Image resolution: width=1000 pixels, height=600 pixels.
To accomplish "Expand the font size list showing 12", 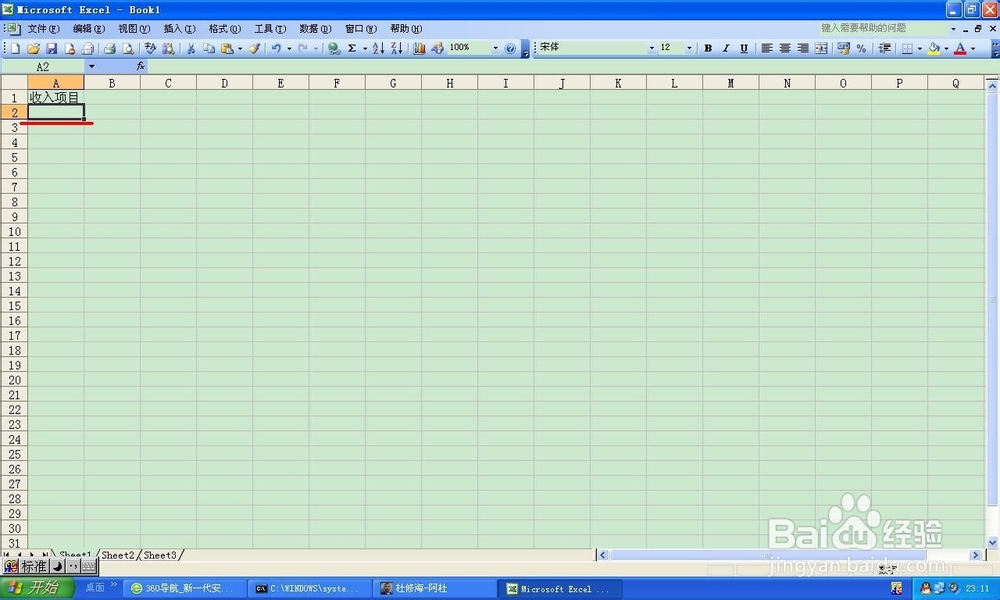I will [689, 48].
